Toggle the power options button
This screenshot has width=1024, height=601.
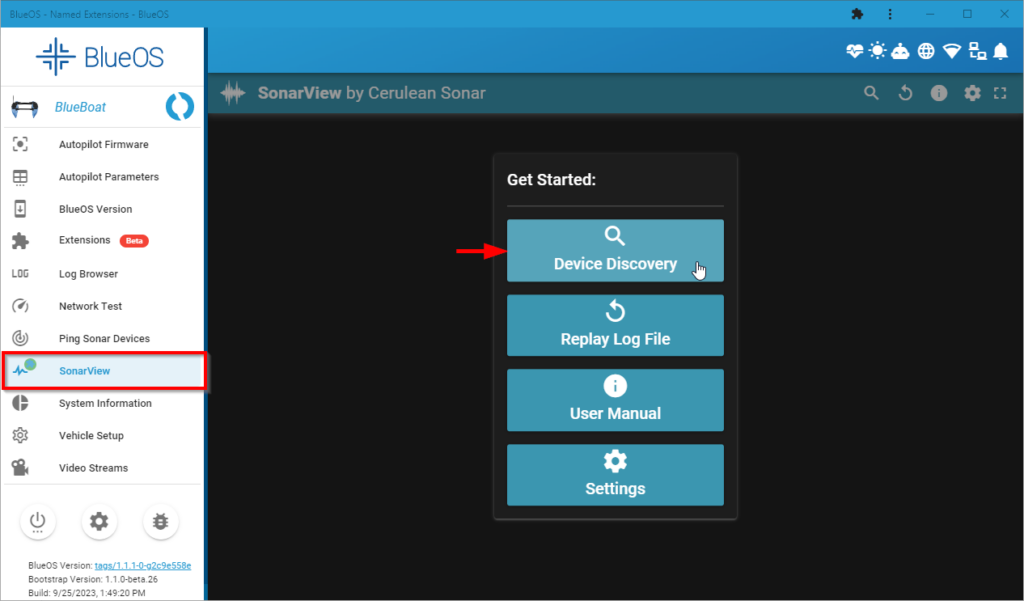coord(38,521)
